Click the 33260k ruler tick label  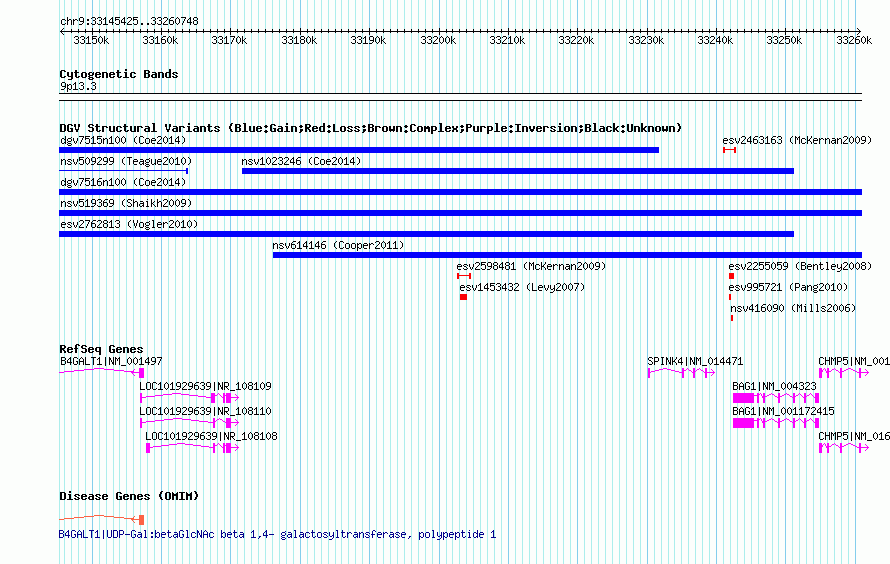click(x=854, y=40)
